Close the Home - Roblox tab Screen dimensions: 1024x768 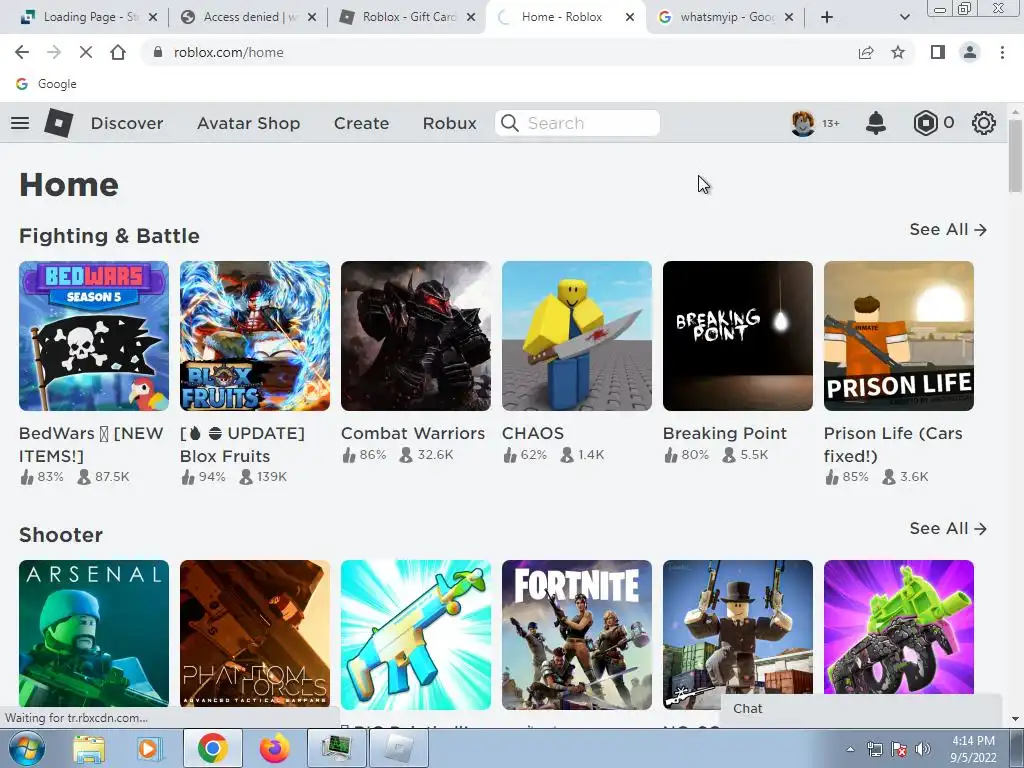[630, 17]
